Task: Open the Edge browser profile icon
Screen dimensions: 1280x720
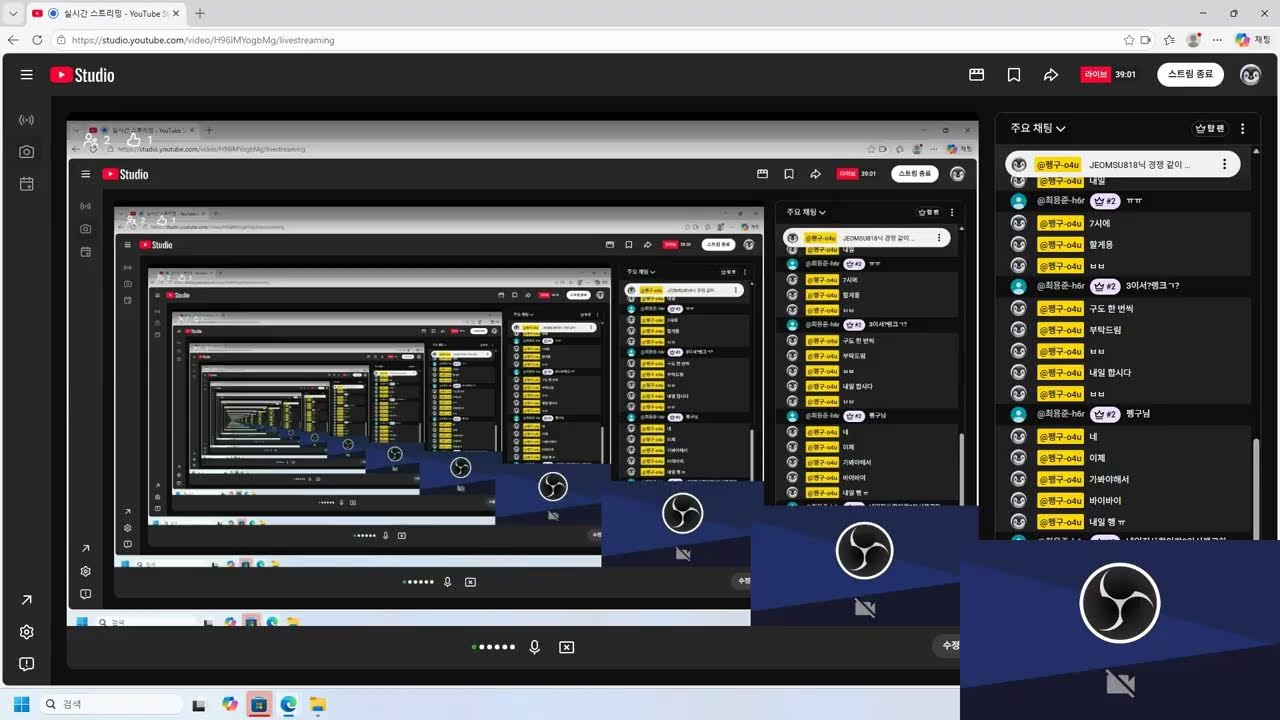Action: (x=1193, y=40)
